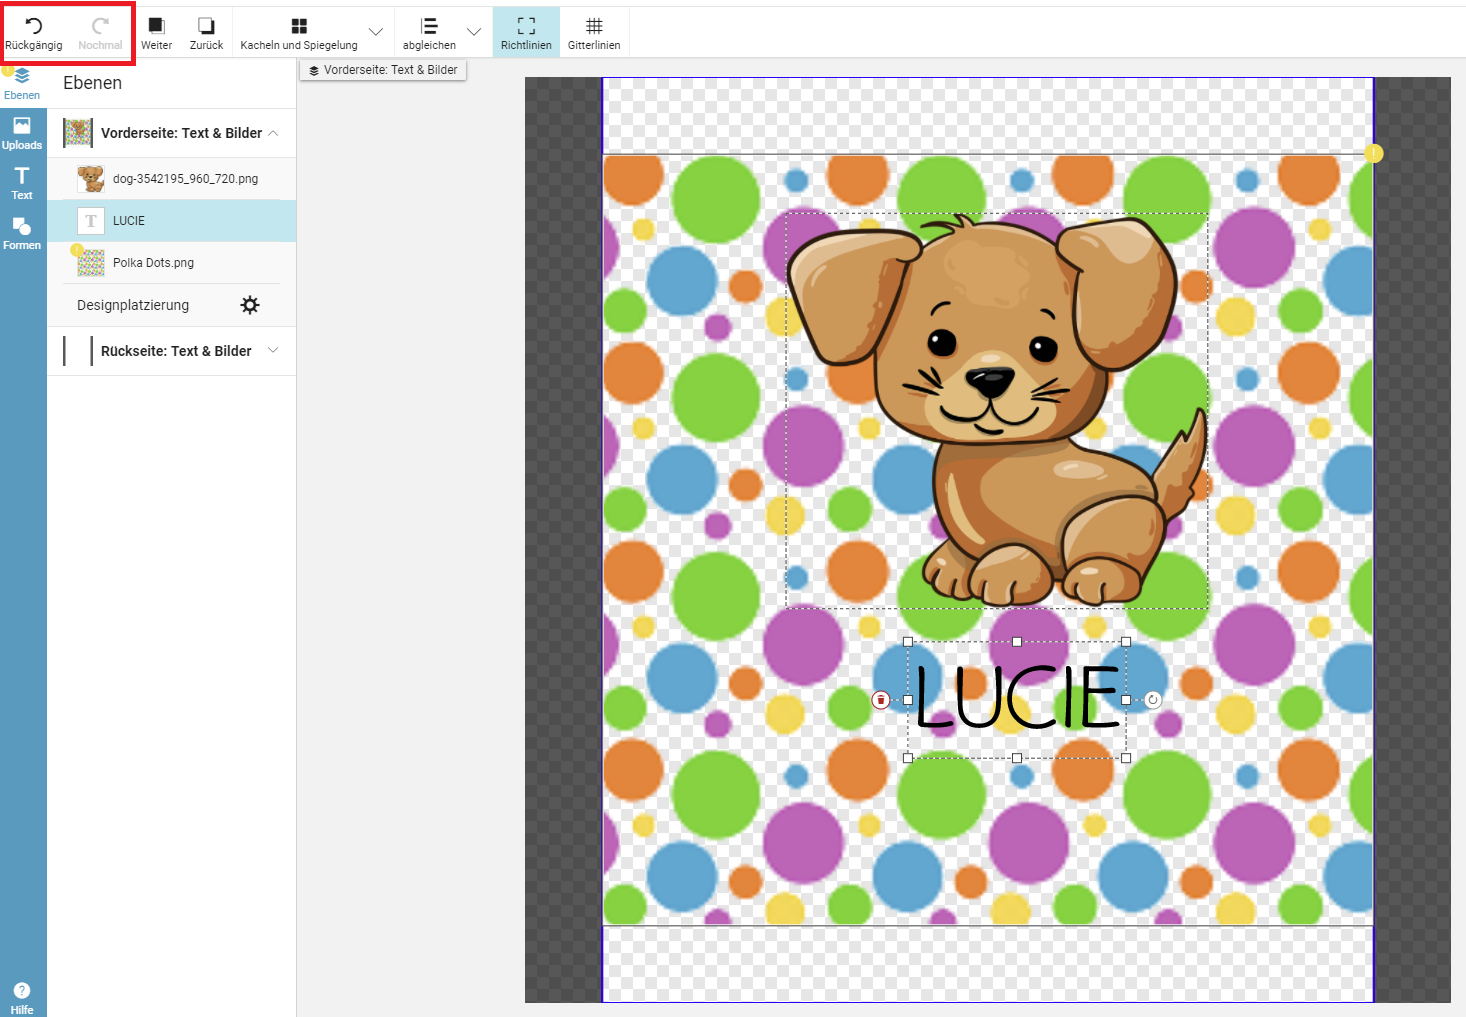Click the Vorderseite section thumbnail
Screen dimensions: 1466x1017
point(78,133)
